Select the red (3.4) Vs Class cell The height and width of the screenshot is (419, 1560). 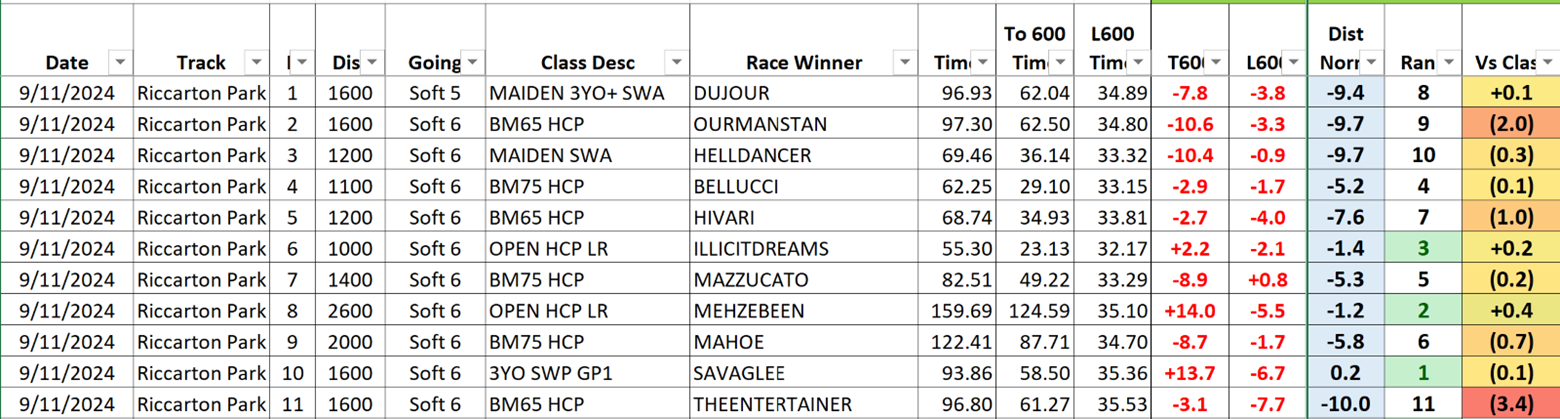click(1511, 406)
